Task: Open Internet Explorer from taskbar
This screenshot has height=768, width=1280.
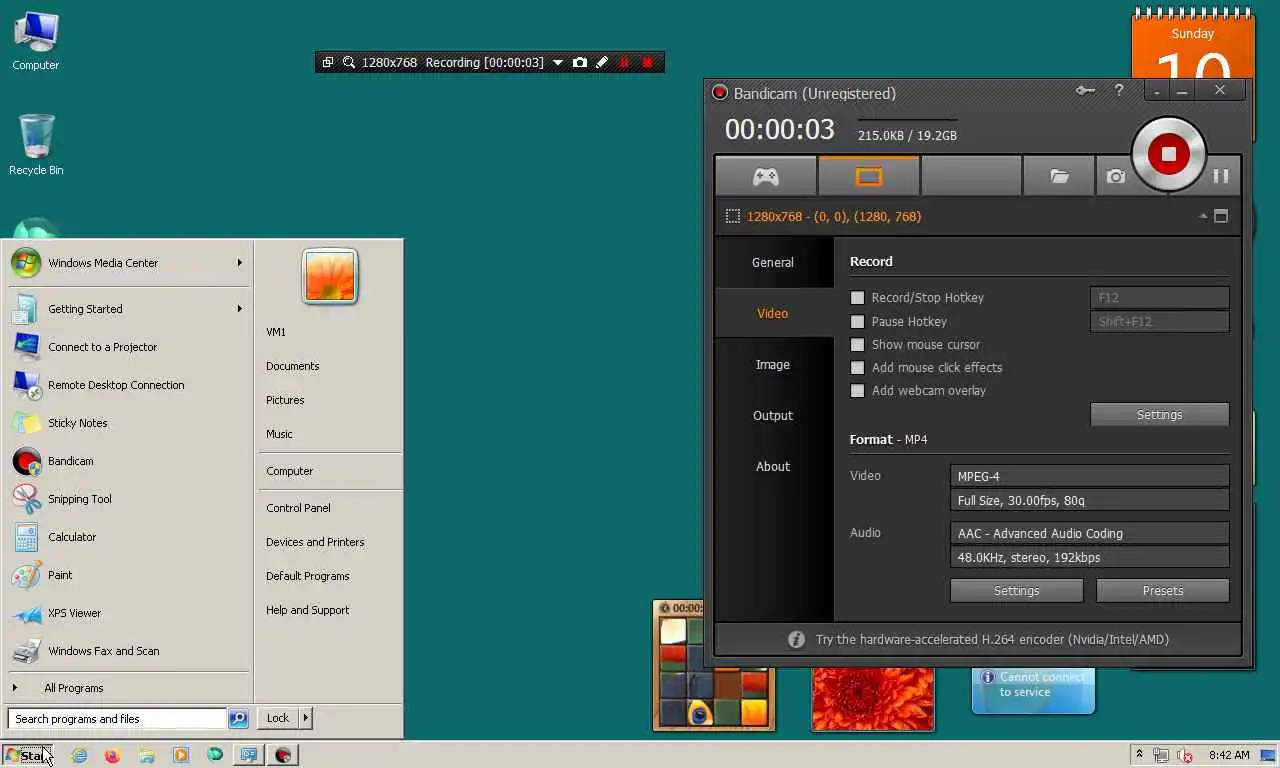Action: [79, 755]
